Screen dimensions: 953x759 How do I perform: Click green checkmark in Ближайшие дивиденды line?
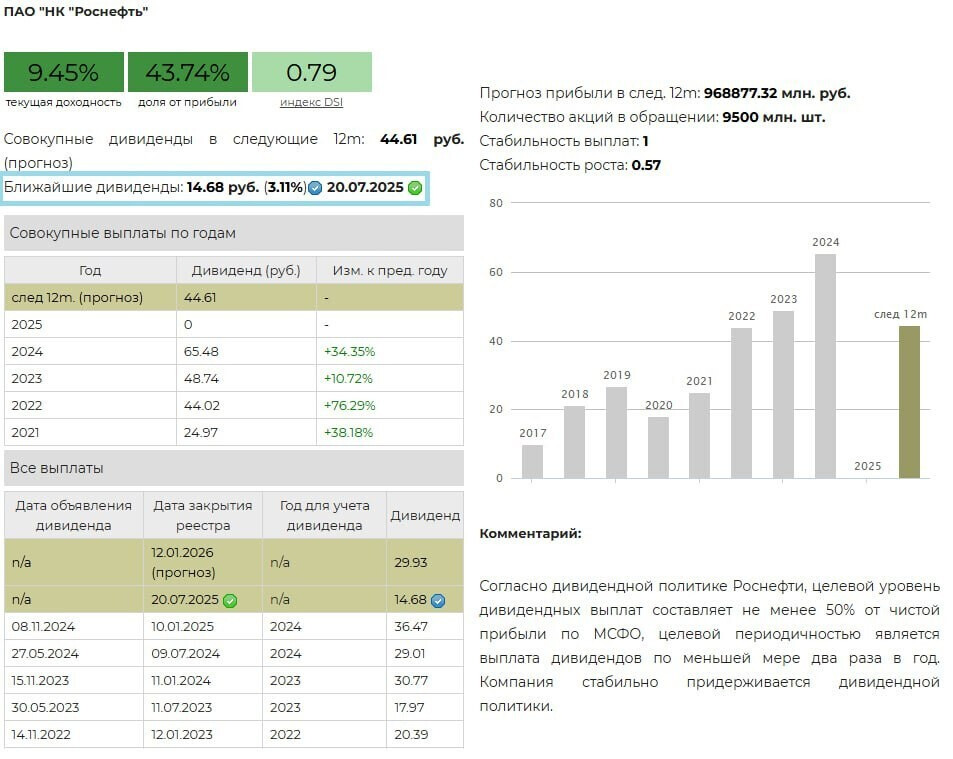(415, 188)
